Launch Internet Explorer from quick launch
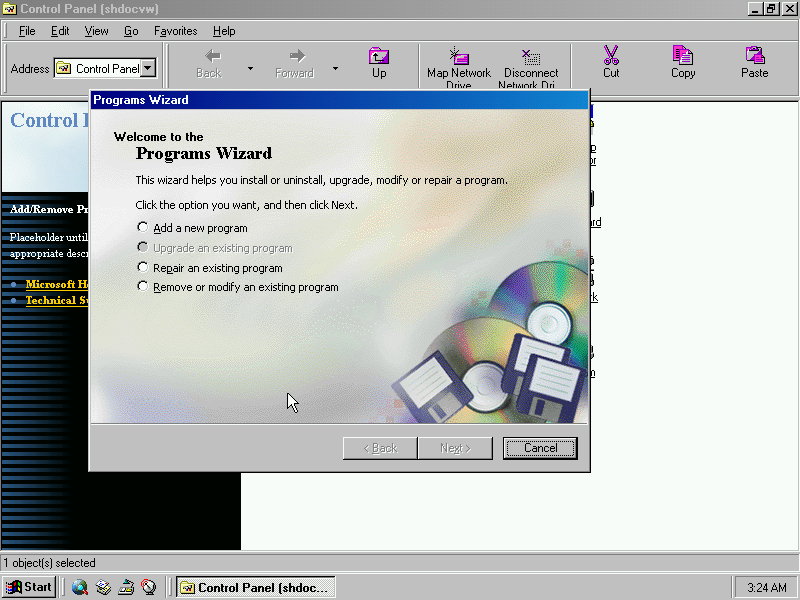Viewport: 800px width, 600px height. point(79,587)
